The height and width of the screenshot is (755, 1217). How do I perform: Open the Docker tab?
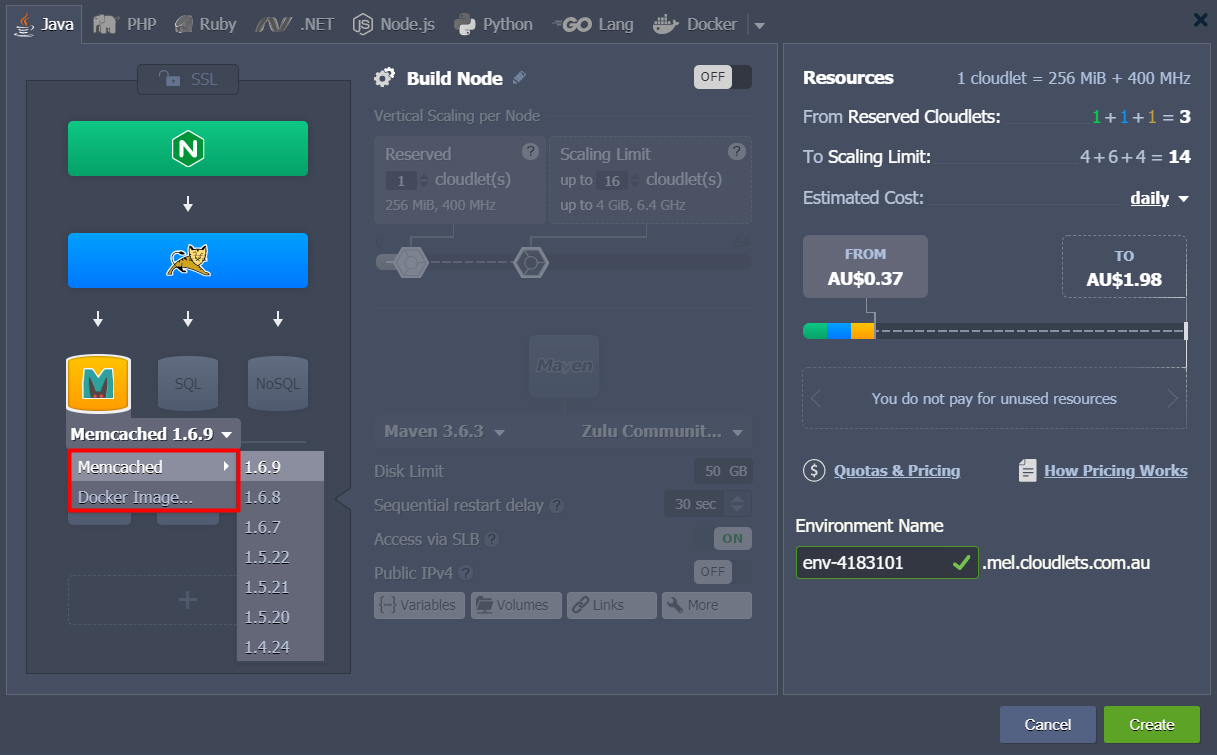click(x=695, y=24)
